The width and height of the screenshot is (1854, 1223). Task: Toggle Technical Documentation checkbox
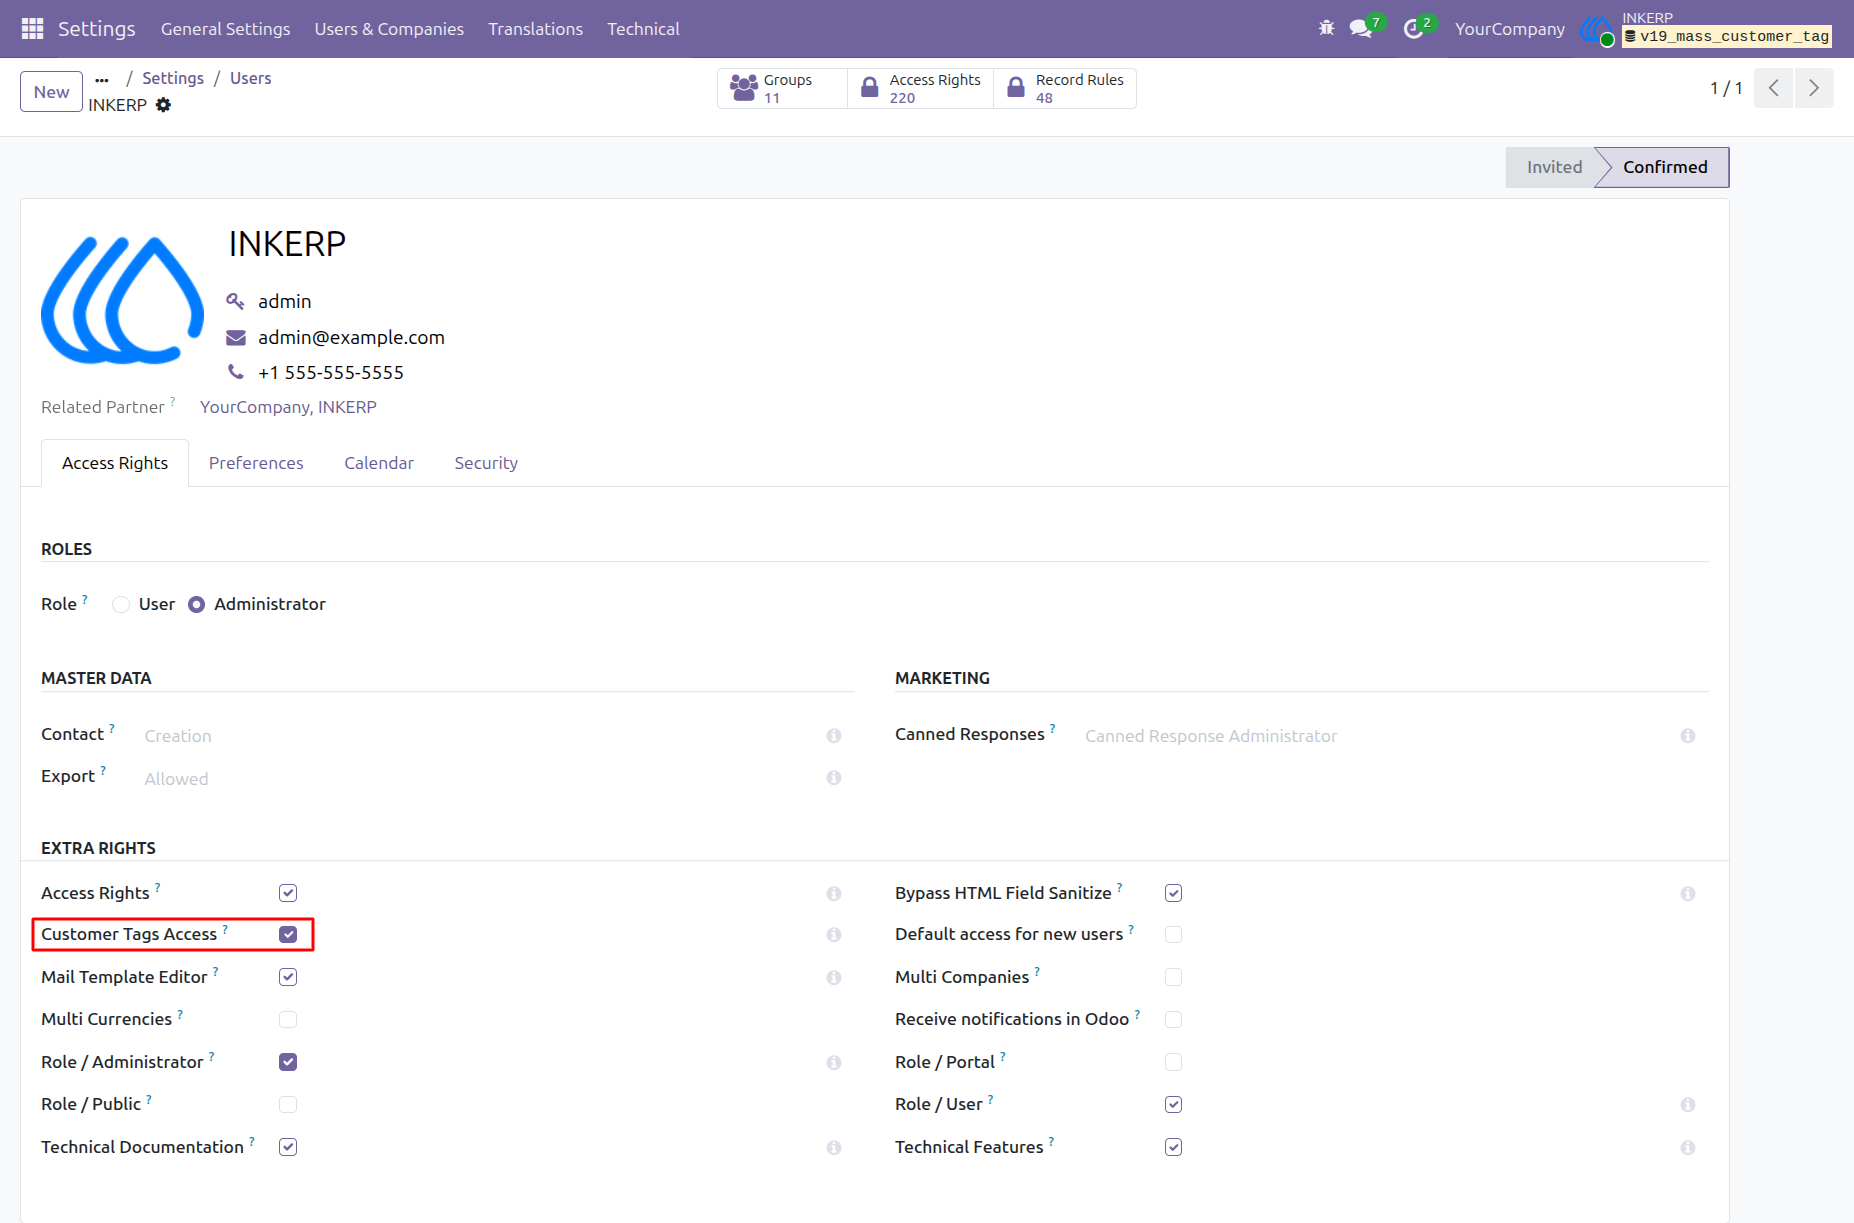288,1147
